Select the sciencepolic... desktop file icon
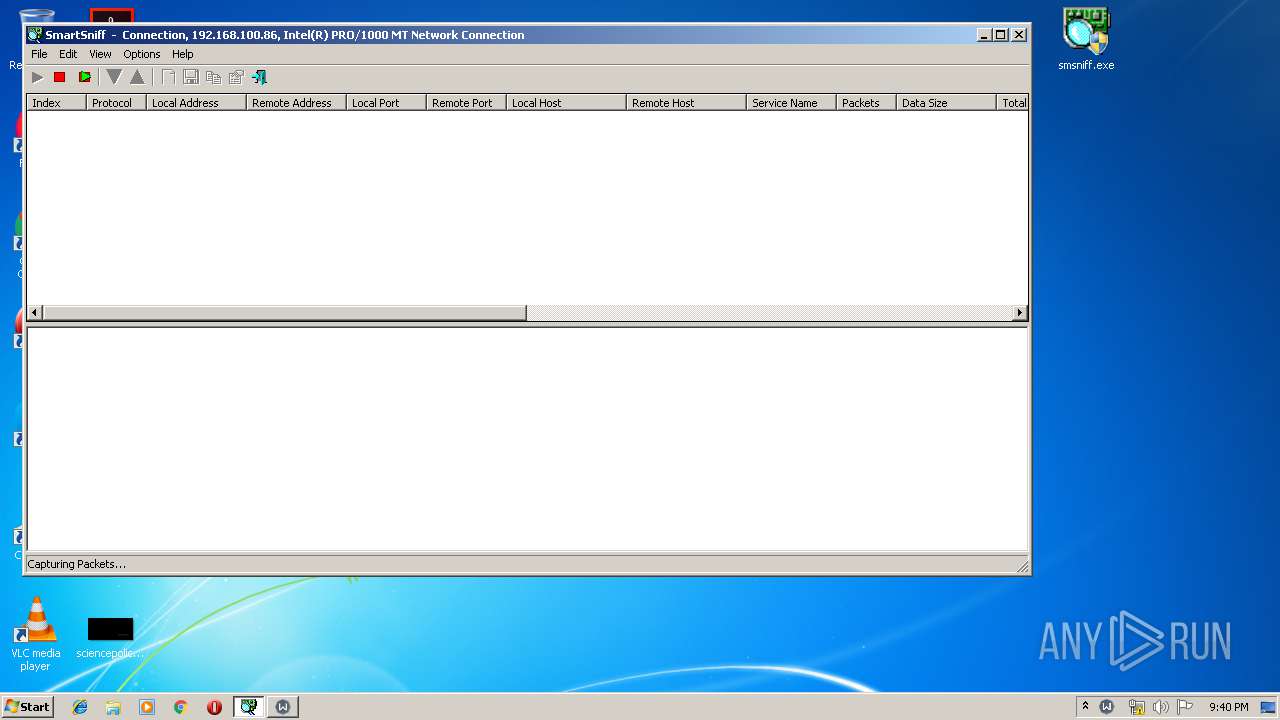This screenshot has width=1280, height=720. pyautogui.click(x=110, y=638)
